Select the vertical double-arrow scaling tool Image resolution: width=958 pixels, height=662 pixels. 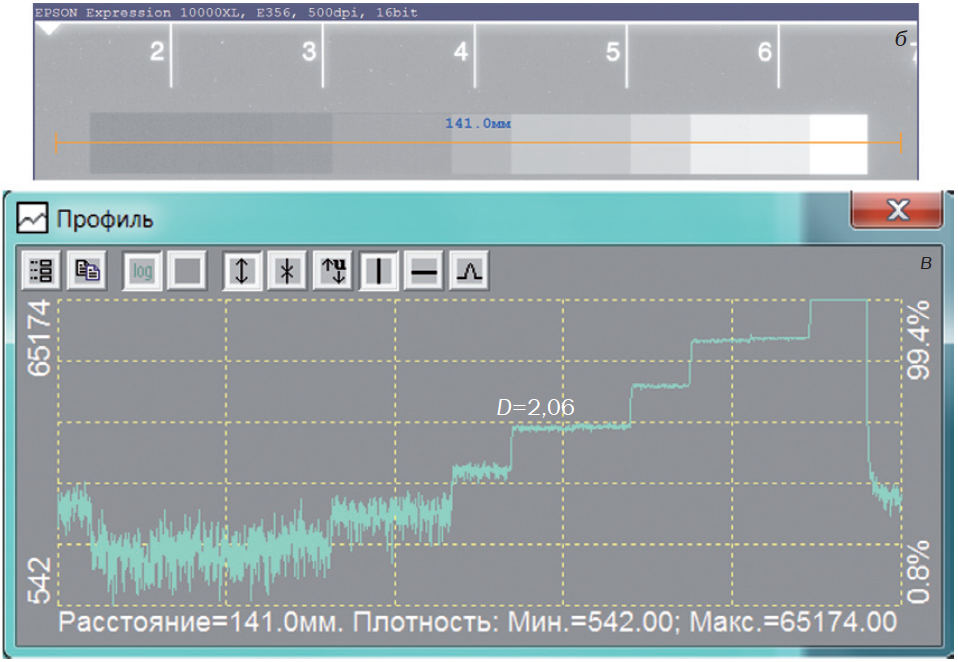point(241,271)
